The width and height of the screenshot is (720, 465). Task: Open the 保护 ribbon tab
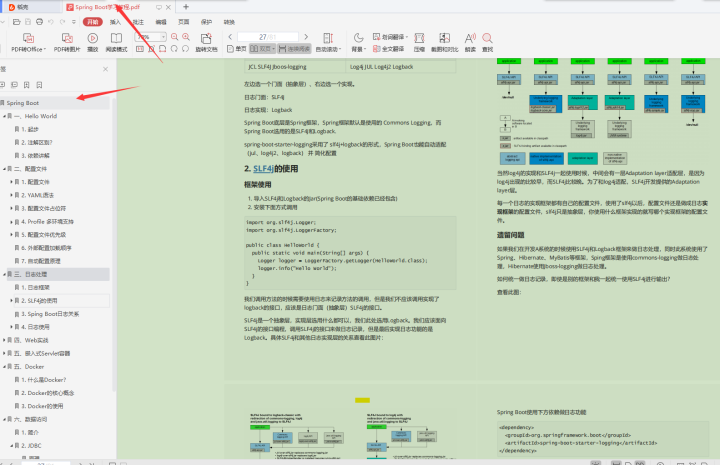206,22
